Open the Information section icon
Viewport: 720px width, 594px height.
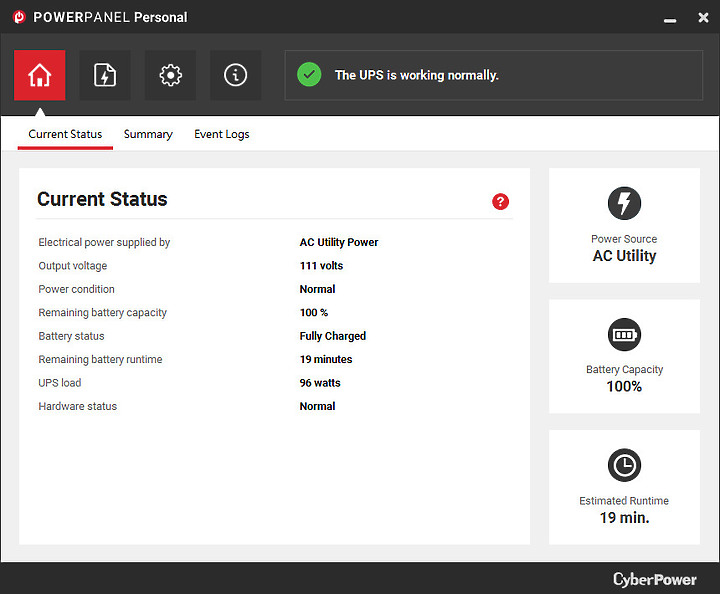click(236, 75)
